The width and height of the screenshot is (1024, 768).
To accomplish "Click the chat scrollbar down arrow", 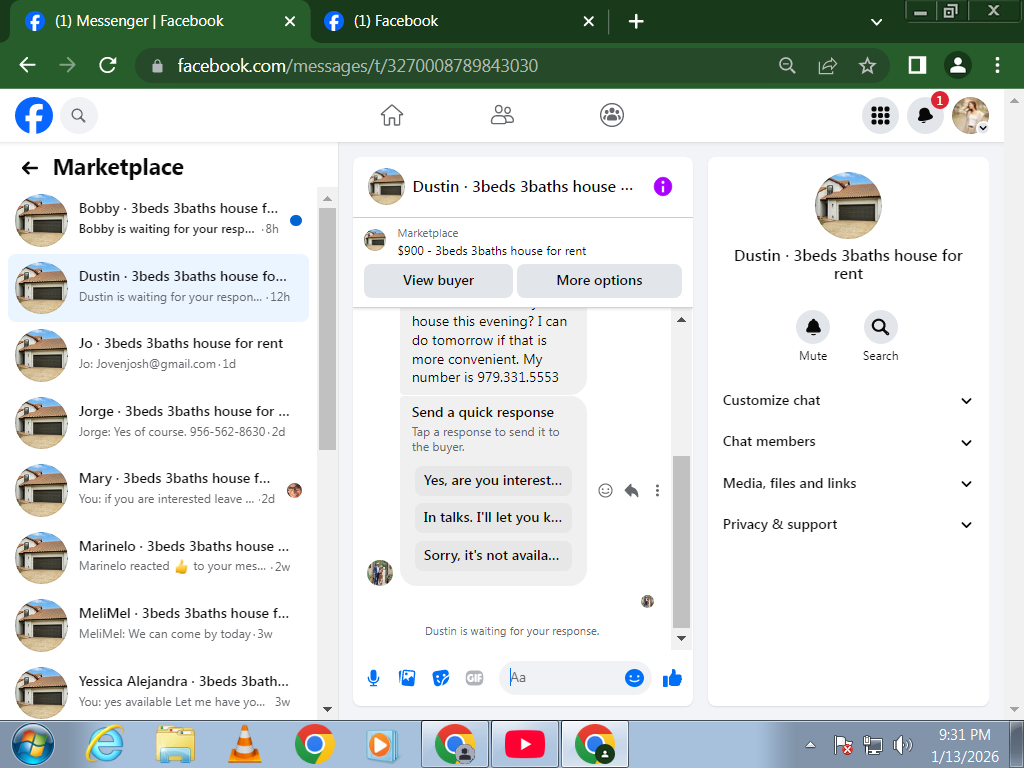I will [681, 638].
